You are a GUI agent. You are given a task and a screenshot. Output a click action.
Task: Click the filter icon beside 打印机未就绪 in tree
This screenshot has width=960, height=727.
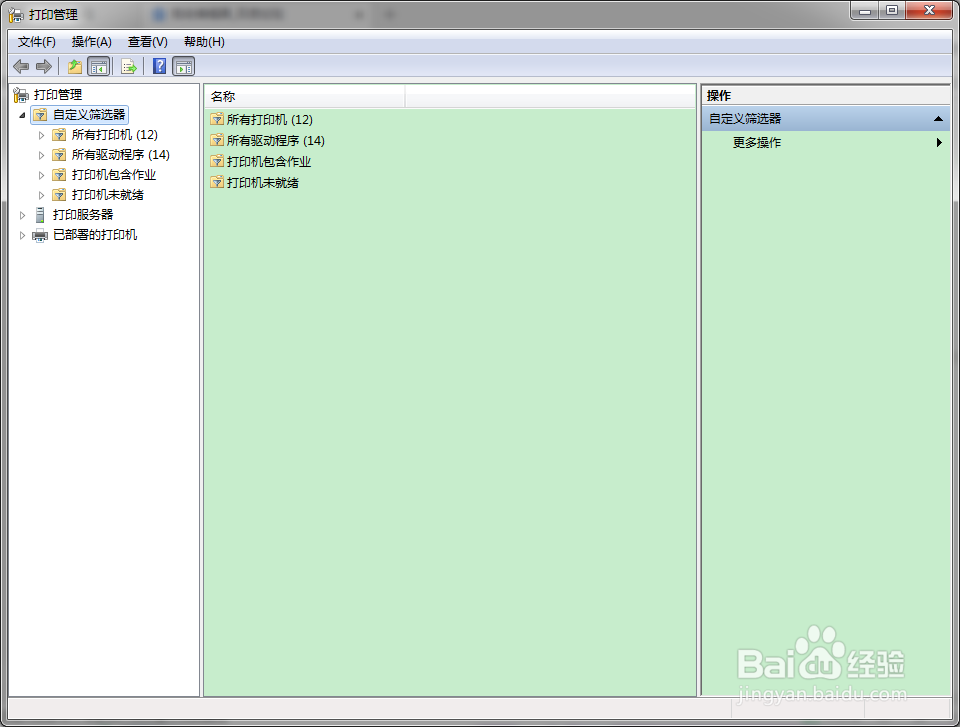[x=59, y=195]
